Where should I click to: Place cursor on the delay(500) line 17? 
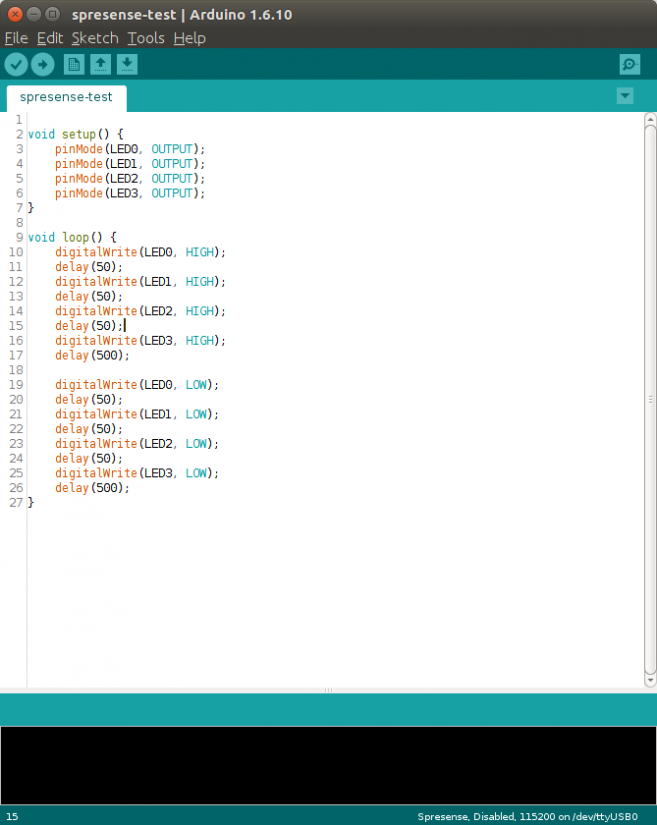(92, 355)
